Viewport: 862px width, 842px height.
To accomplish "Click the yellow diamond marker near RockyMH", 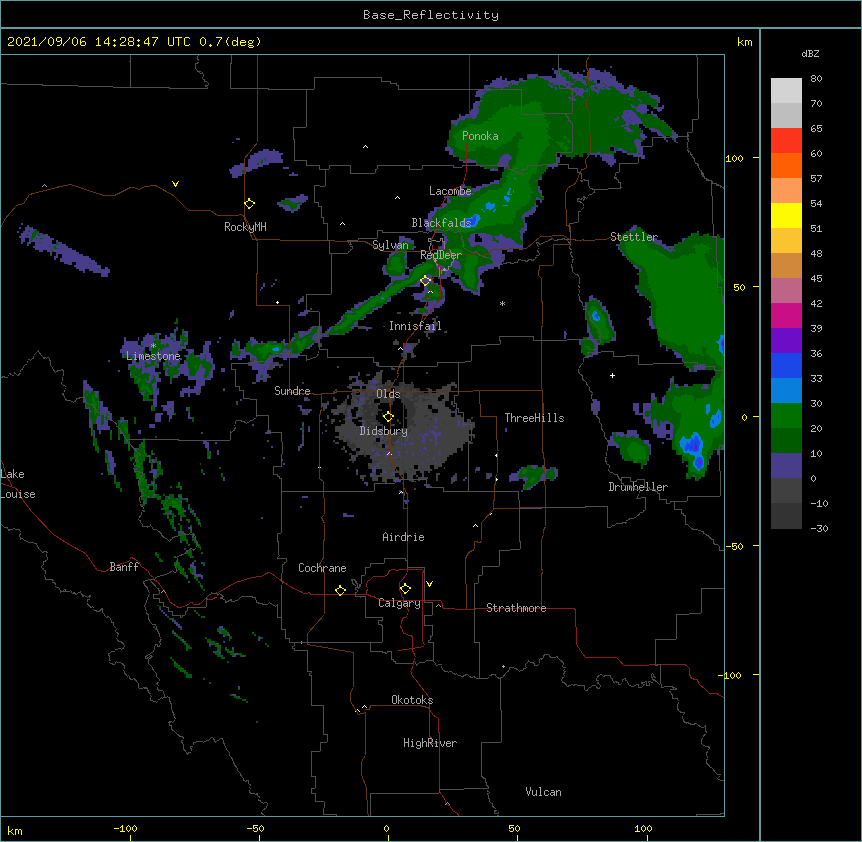I will point(249,204).
